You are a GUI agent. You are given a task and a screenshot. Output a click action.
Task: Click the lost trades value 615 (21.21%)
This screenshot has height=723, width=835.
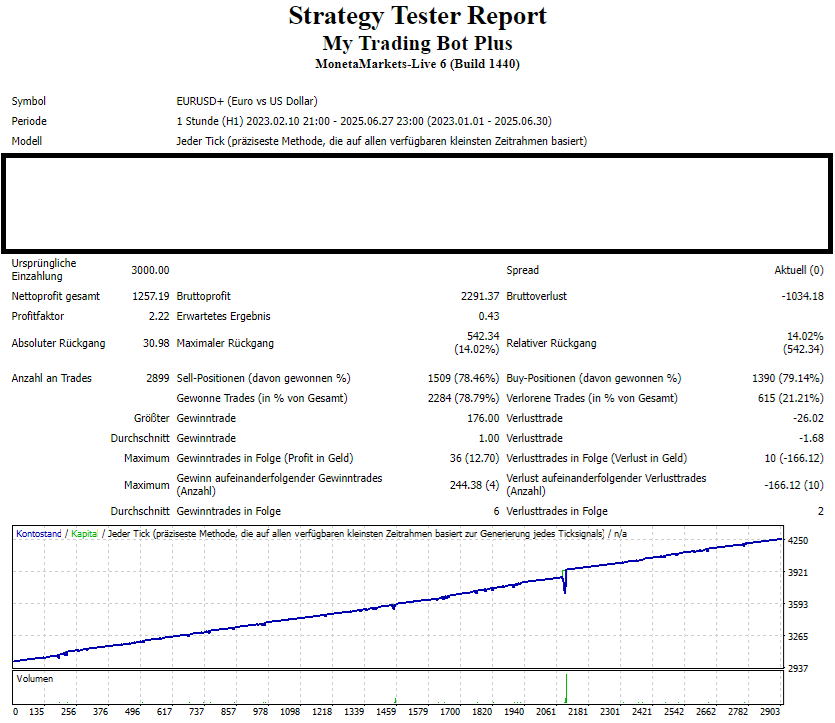pos(791,398)
